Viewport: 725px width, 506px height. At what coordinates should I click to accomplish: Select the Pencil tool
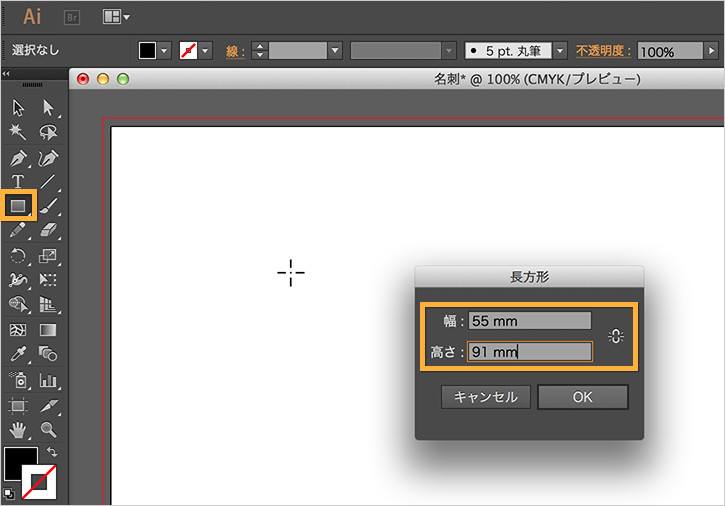pyautogui.click(x=18, y=230)
